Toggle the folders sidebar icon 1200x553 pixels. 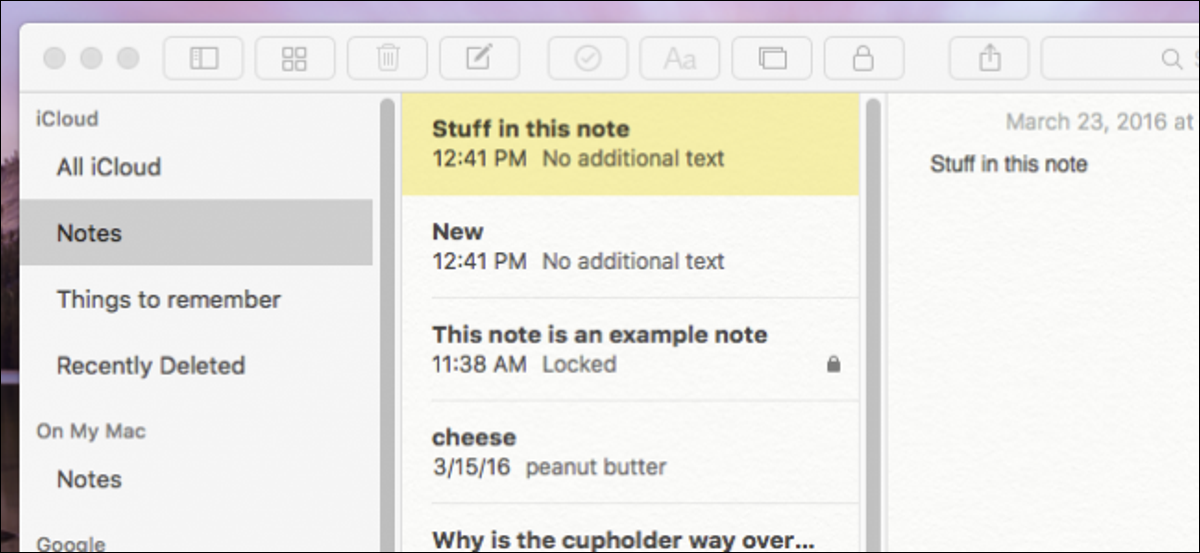click(x=203, y=58)
